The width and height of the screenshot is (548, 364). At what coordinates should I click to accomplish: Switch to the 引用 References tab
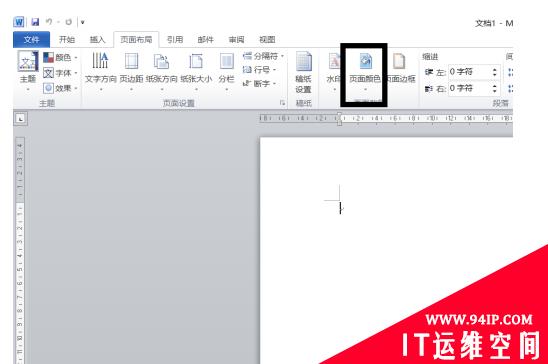[x=175, y=39]
